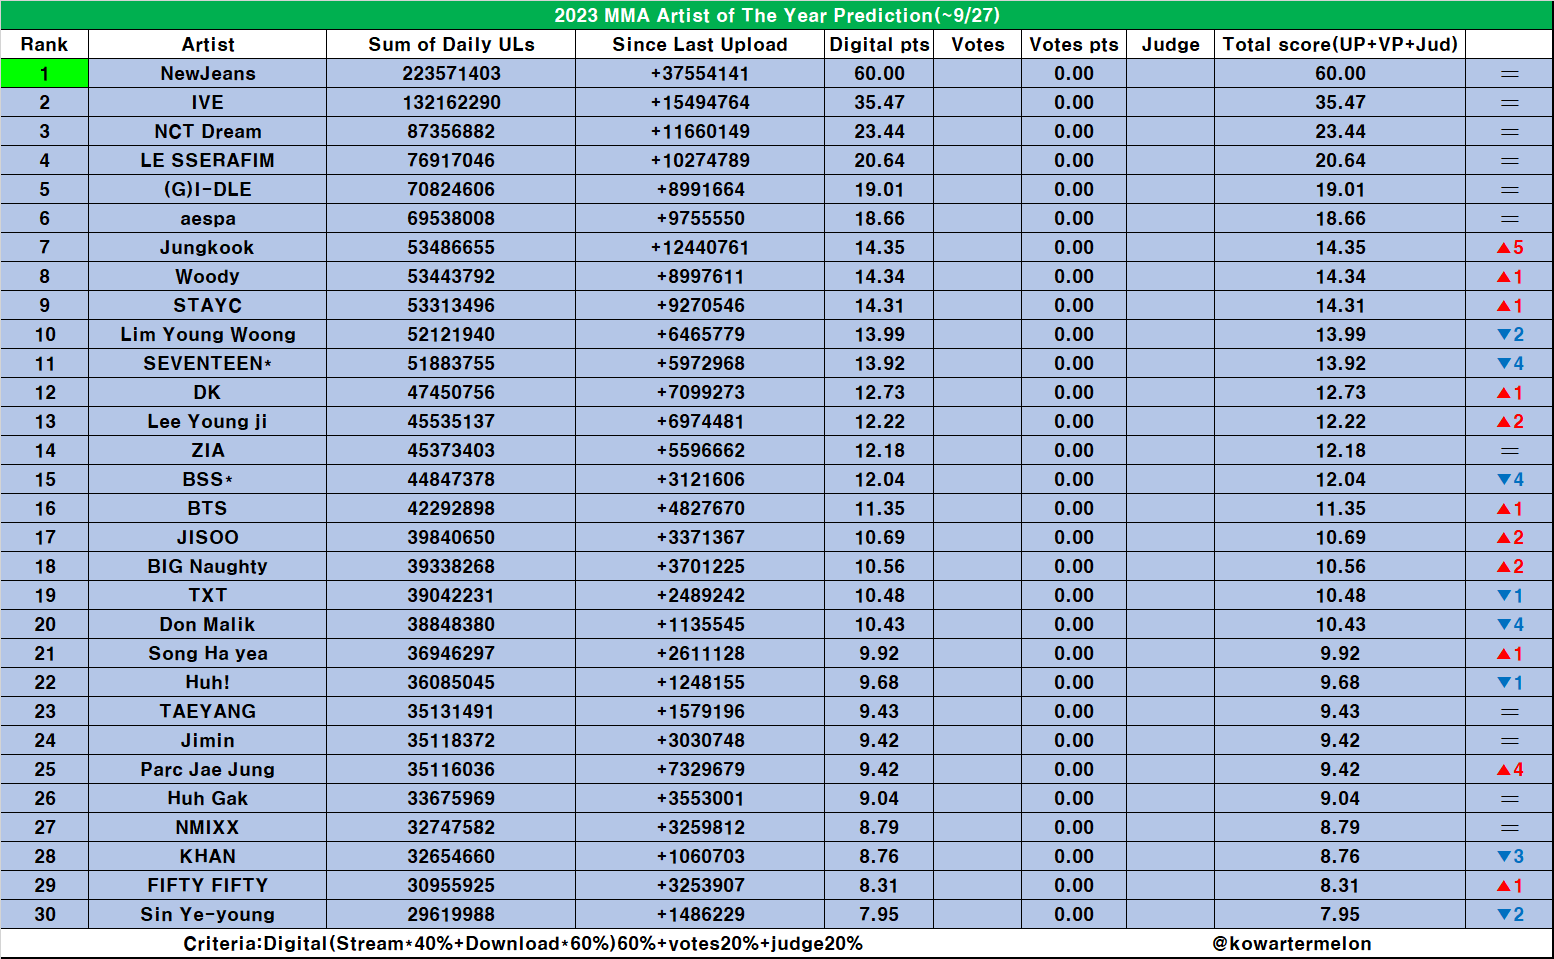Click the equals trend indicator for IVE
1554x959 pixels.
coord(1510,103)
